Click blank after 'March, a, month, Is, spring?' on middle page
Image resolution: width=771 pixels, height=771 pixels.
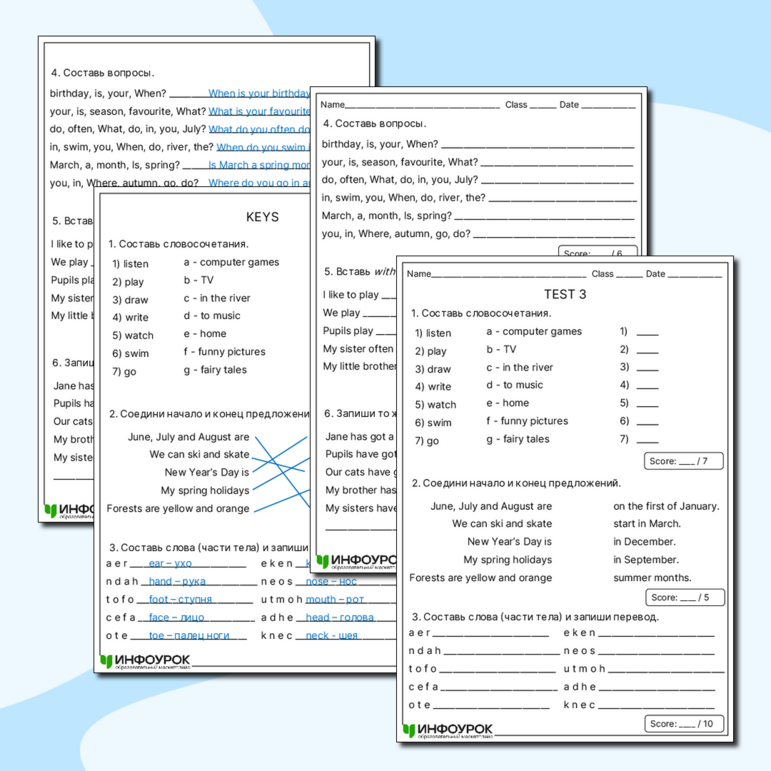pos(545,216)
